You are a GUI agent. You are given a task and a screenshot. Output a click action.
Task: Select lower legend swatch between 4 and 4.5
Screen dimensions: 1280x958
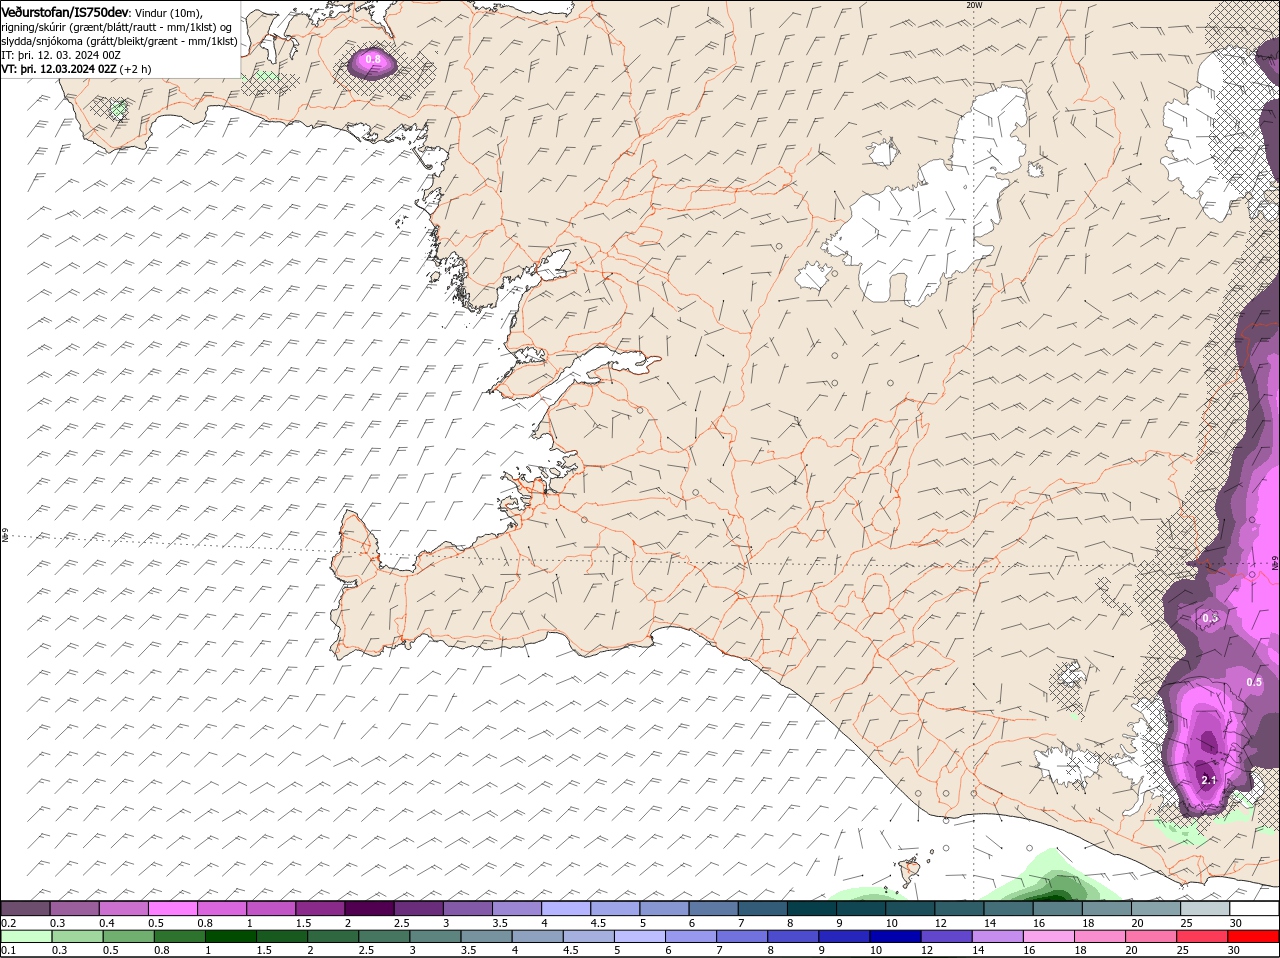point(538,936)
